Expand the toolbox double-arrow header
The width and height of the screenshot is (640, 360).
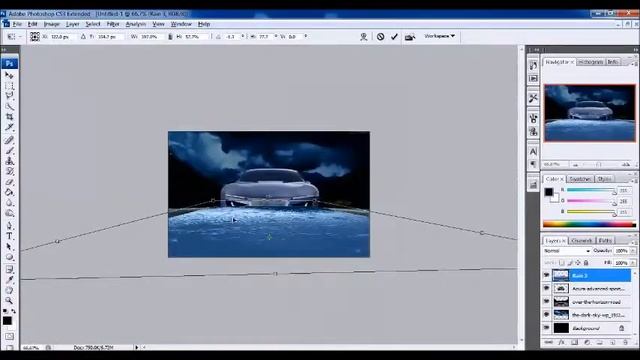(x=4, y=50)
